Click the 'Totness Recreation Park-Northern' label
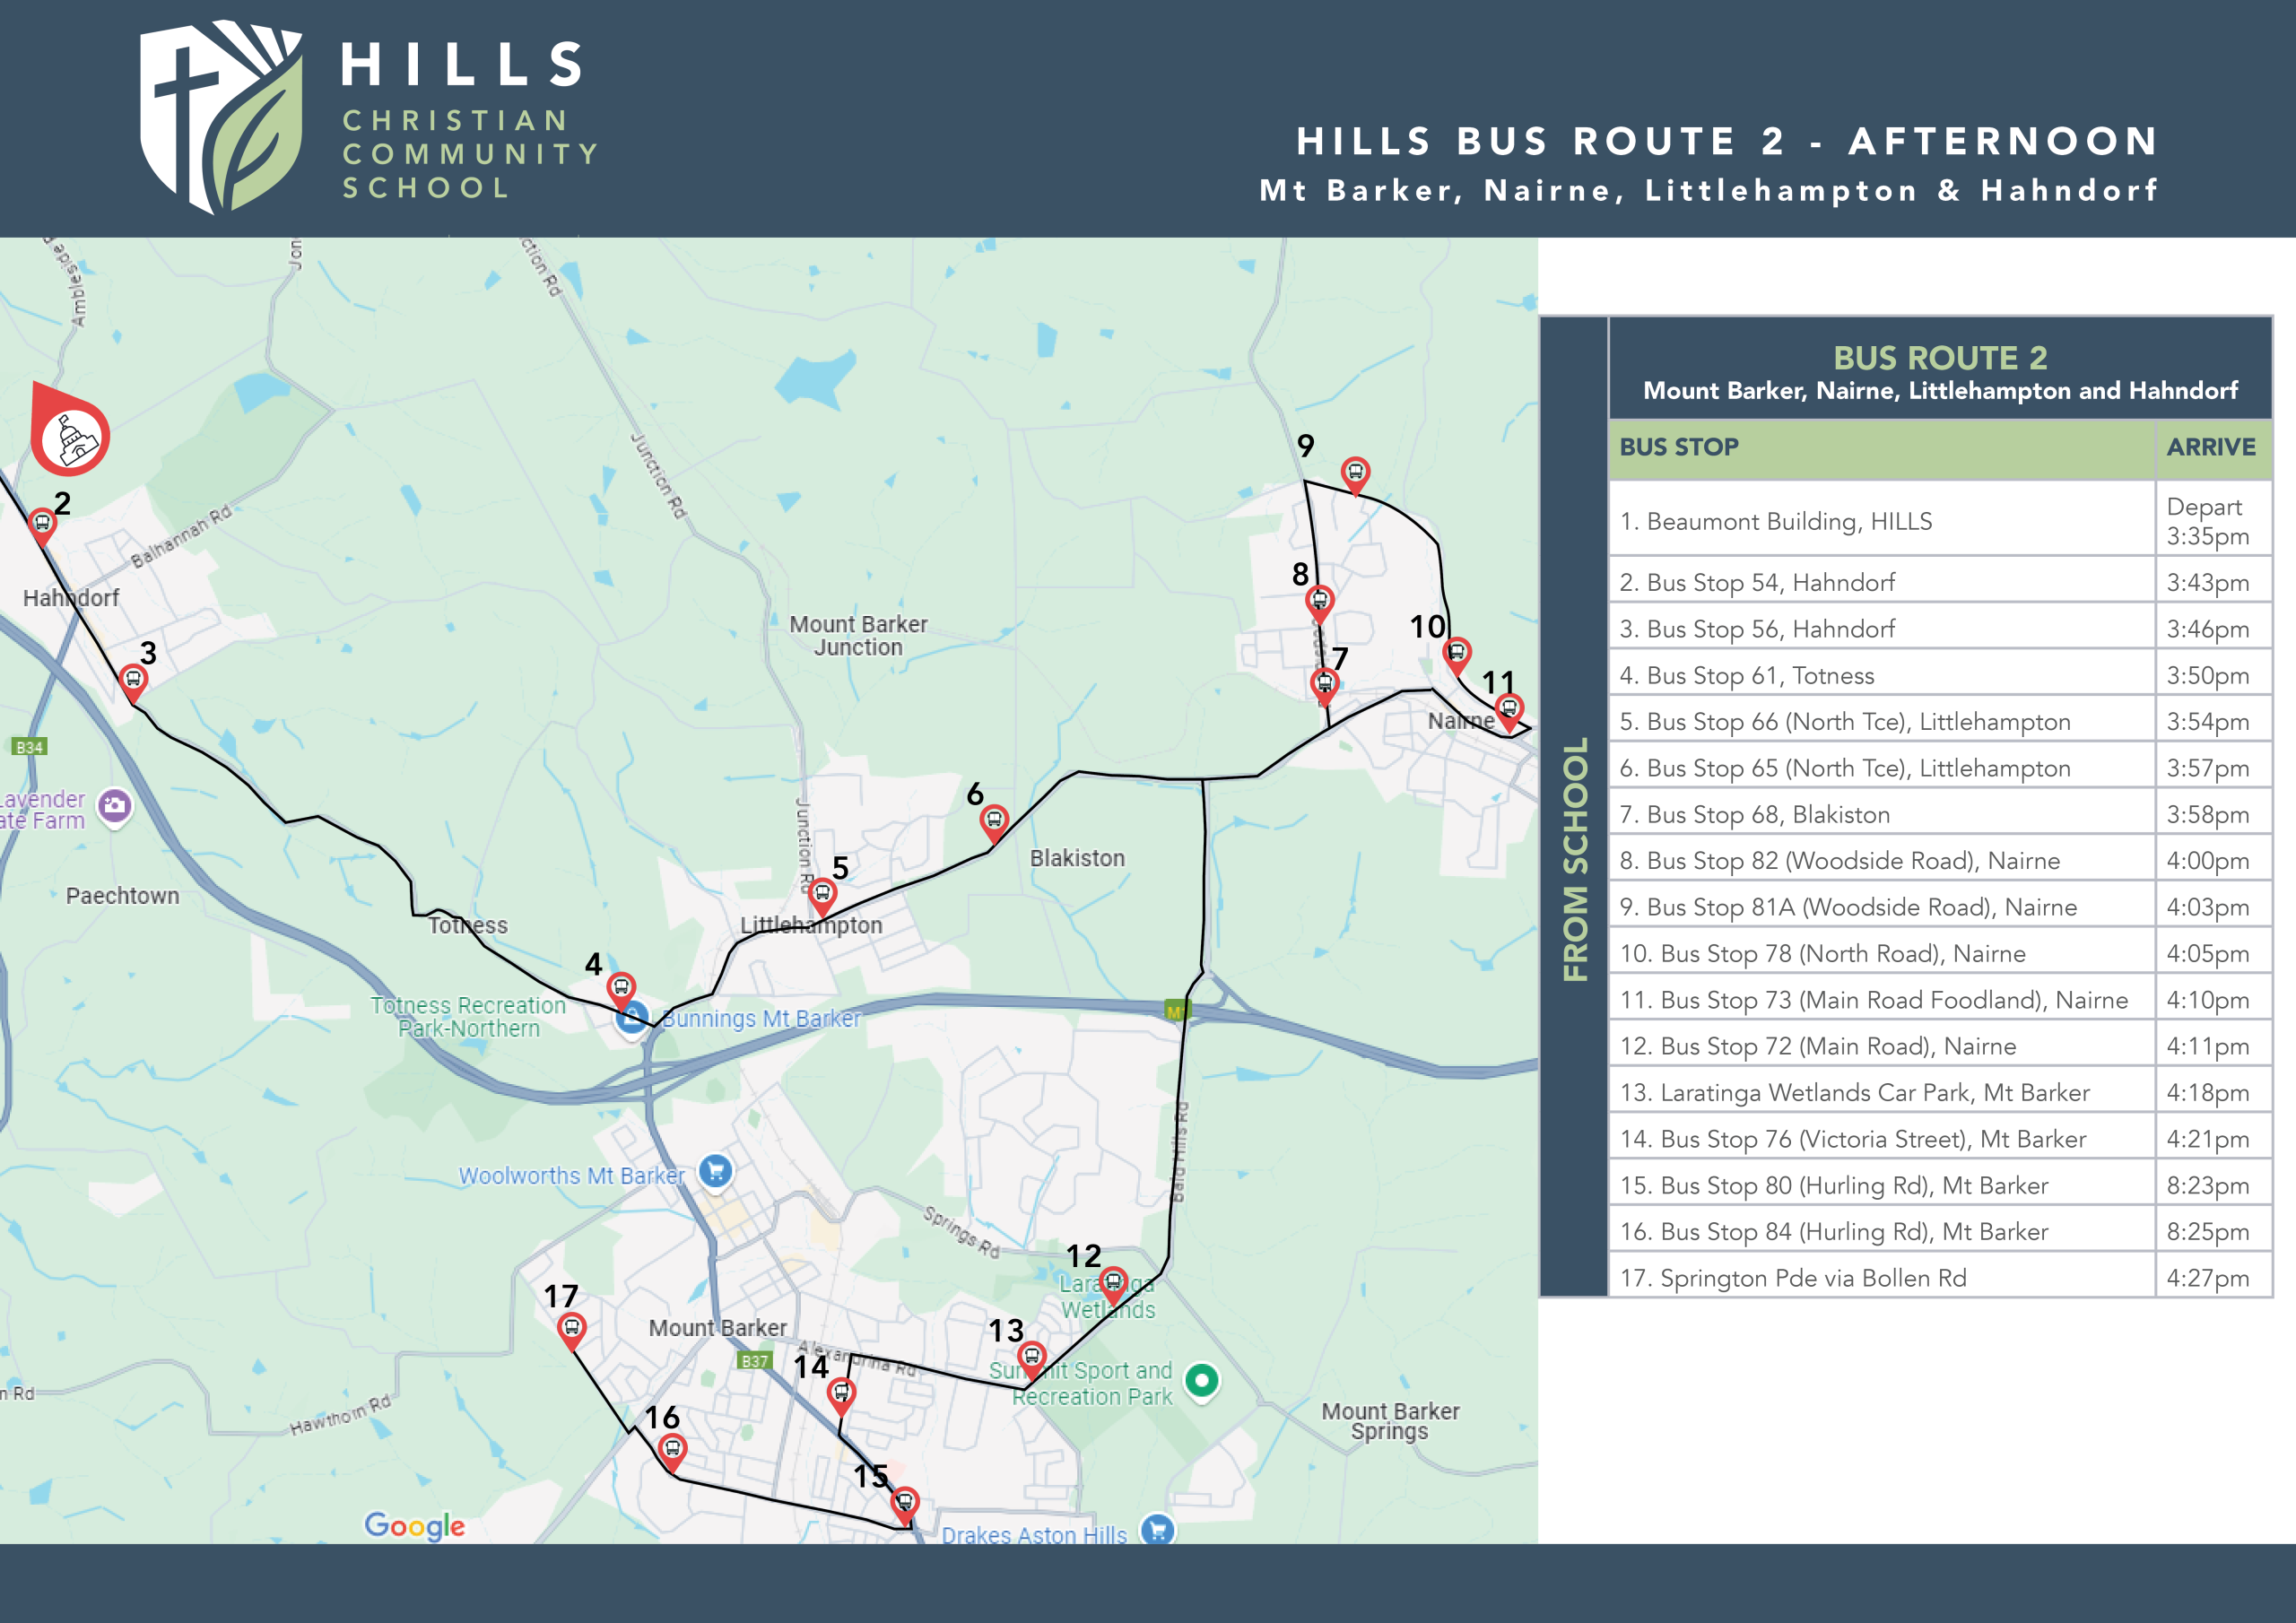The image size is (2296, 1623). [468, 1016]
